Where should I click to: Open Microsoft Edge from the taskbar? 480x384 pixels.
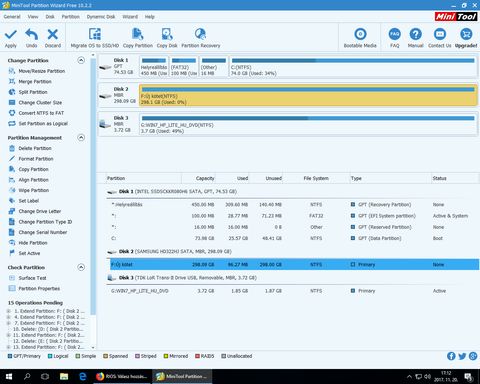[82, 377]
